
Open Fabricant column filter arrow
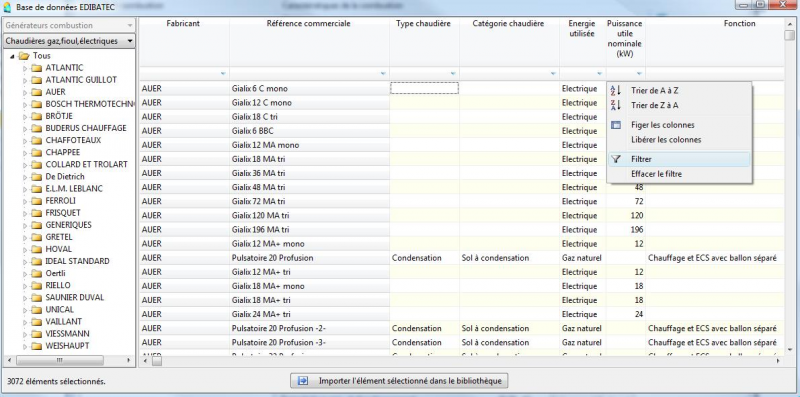coord(223,74)
